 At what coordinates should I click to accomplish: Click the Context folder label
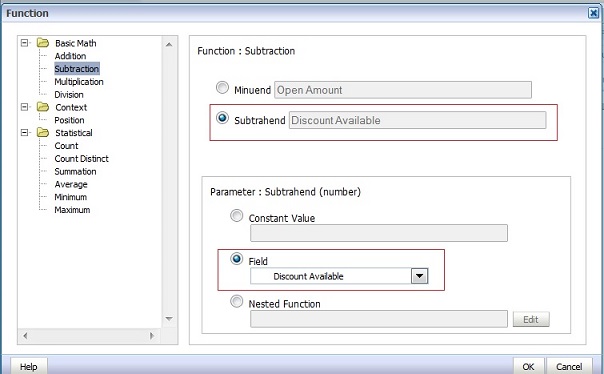point(71,107)
